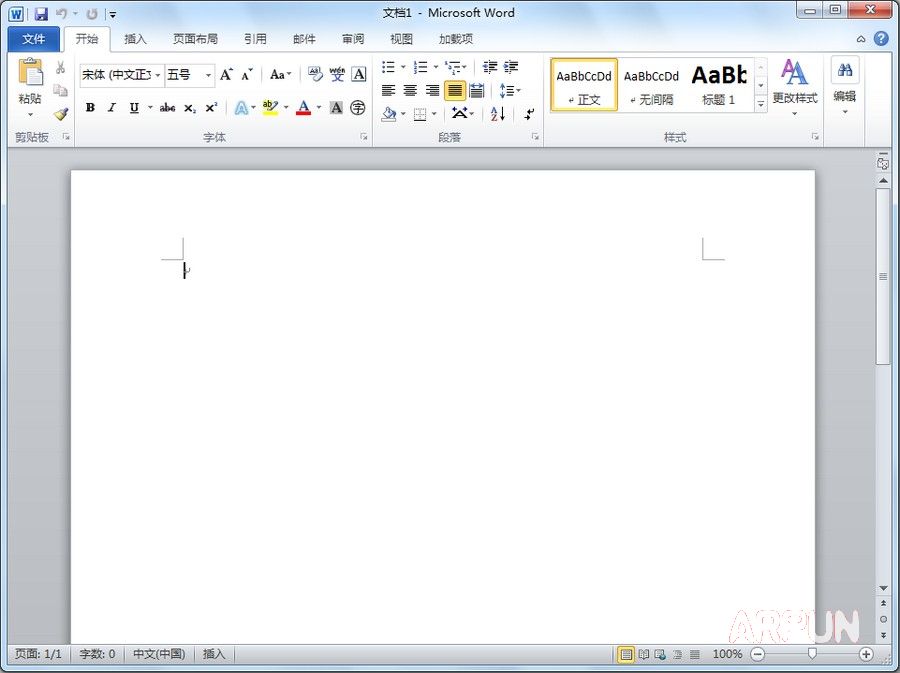The height and width of the screenshot is (673, 900).
Task: Apply strikethrough formatting
Action: tap(166, 106)
